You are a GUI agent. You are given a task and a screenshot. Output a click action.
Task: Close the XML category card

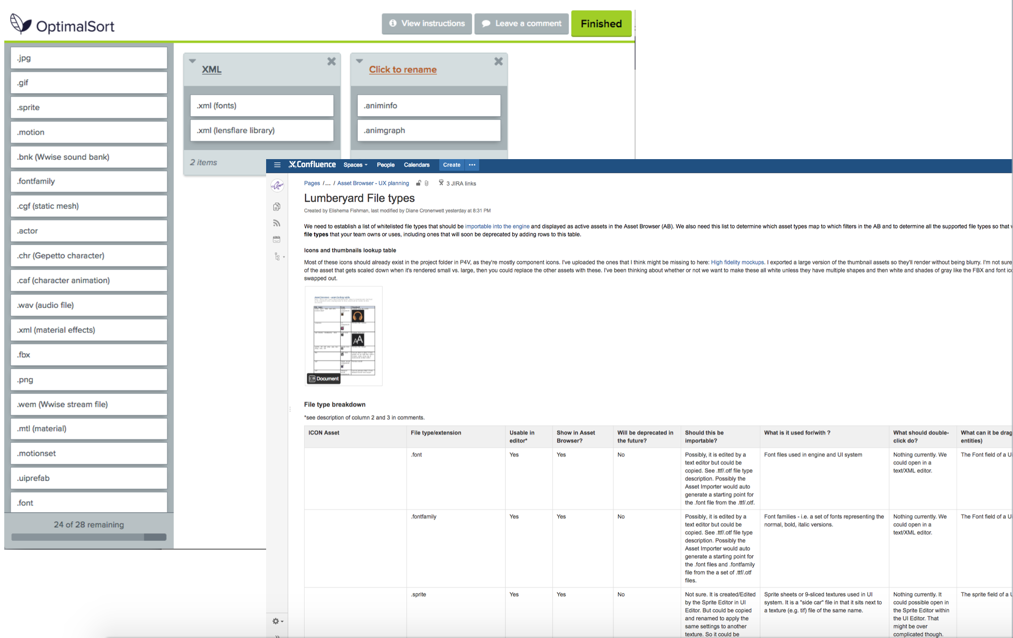[x=331, y=61]
